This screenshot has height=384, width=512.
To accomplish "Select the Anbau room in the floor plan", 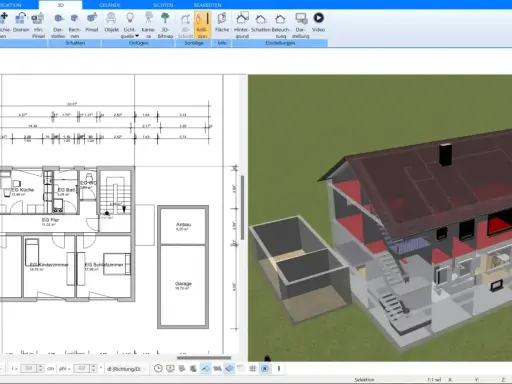I will tap(183, 227).
